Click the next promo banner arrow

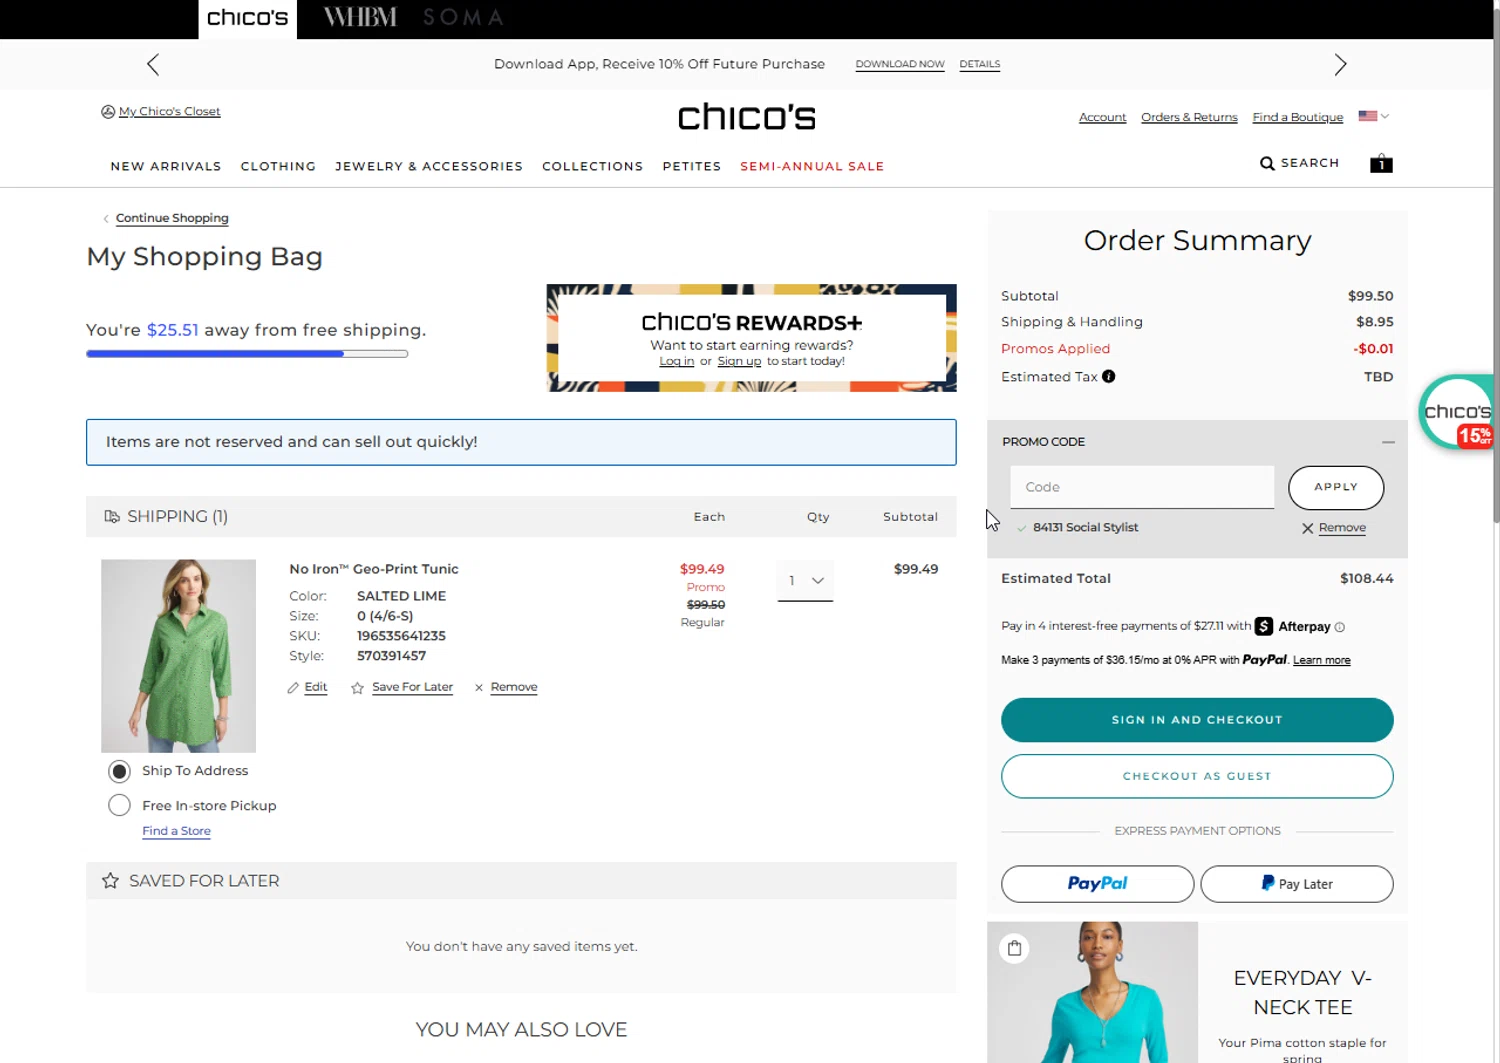pos(1340,65)
